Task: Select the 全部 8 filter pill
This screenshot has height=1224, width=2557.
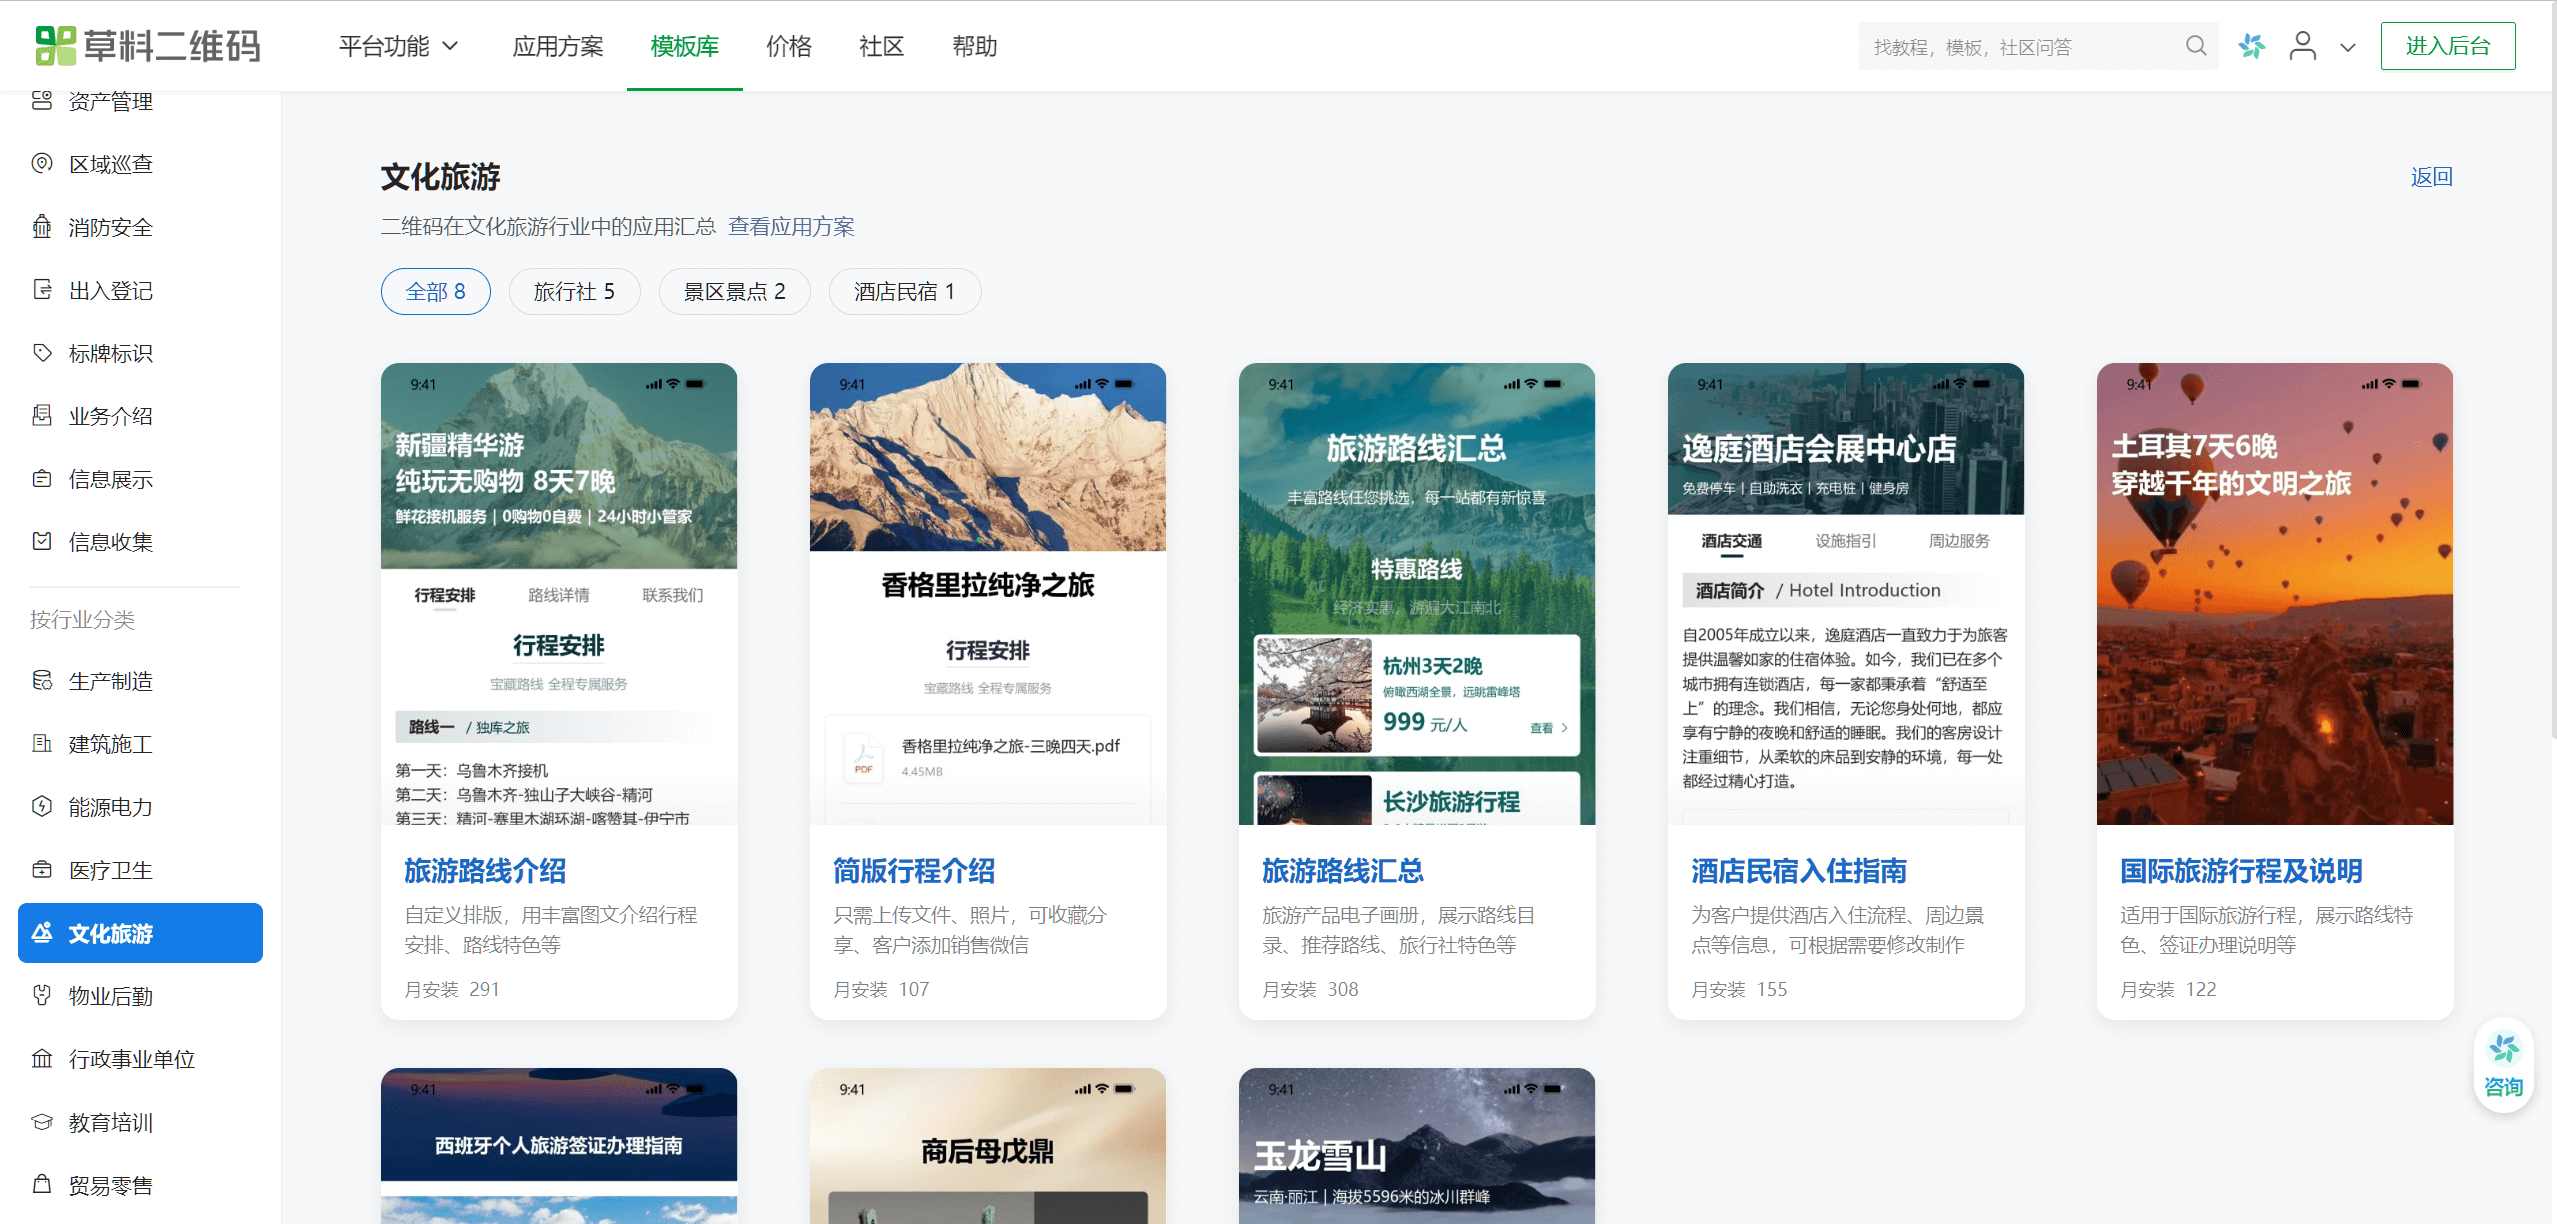Action: click(435, 292)
